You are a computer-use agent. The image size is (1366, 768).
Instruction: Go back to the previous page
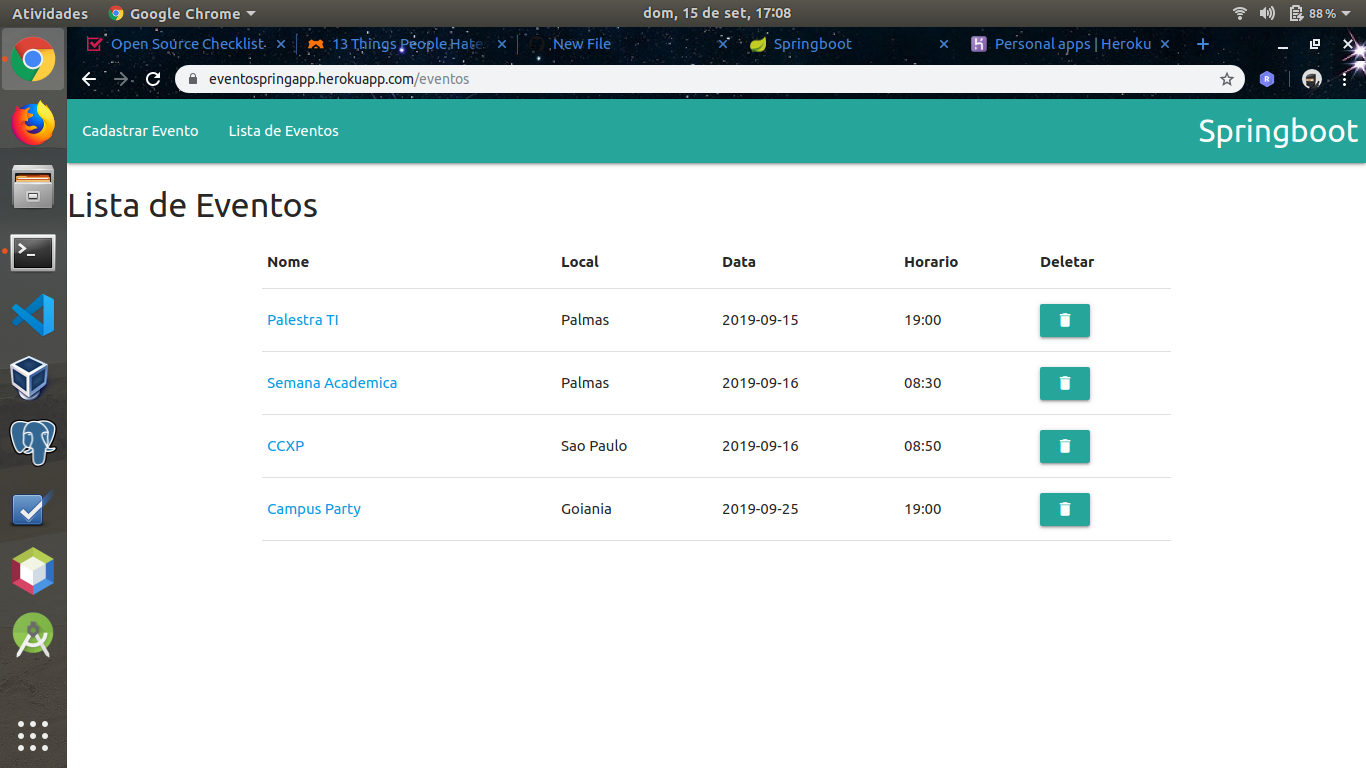[89, 79]
